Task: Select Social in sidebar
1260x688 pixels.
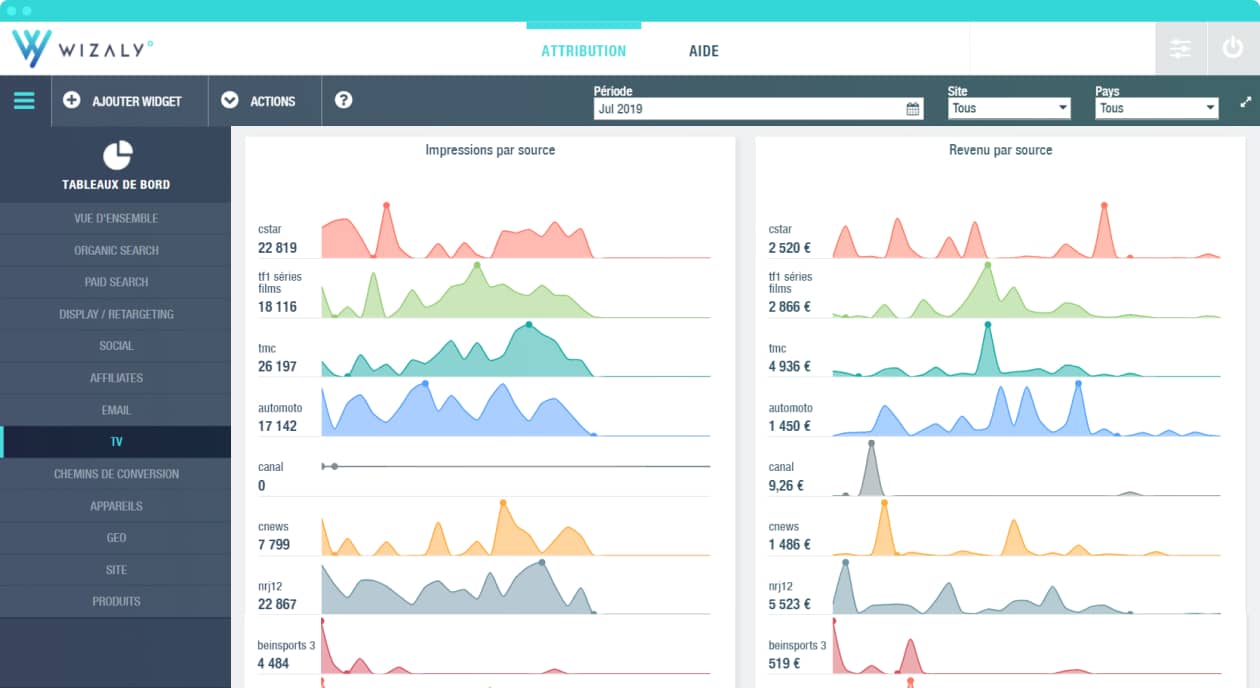Action: pyautogui.click(x=116, y=346)
